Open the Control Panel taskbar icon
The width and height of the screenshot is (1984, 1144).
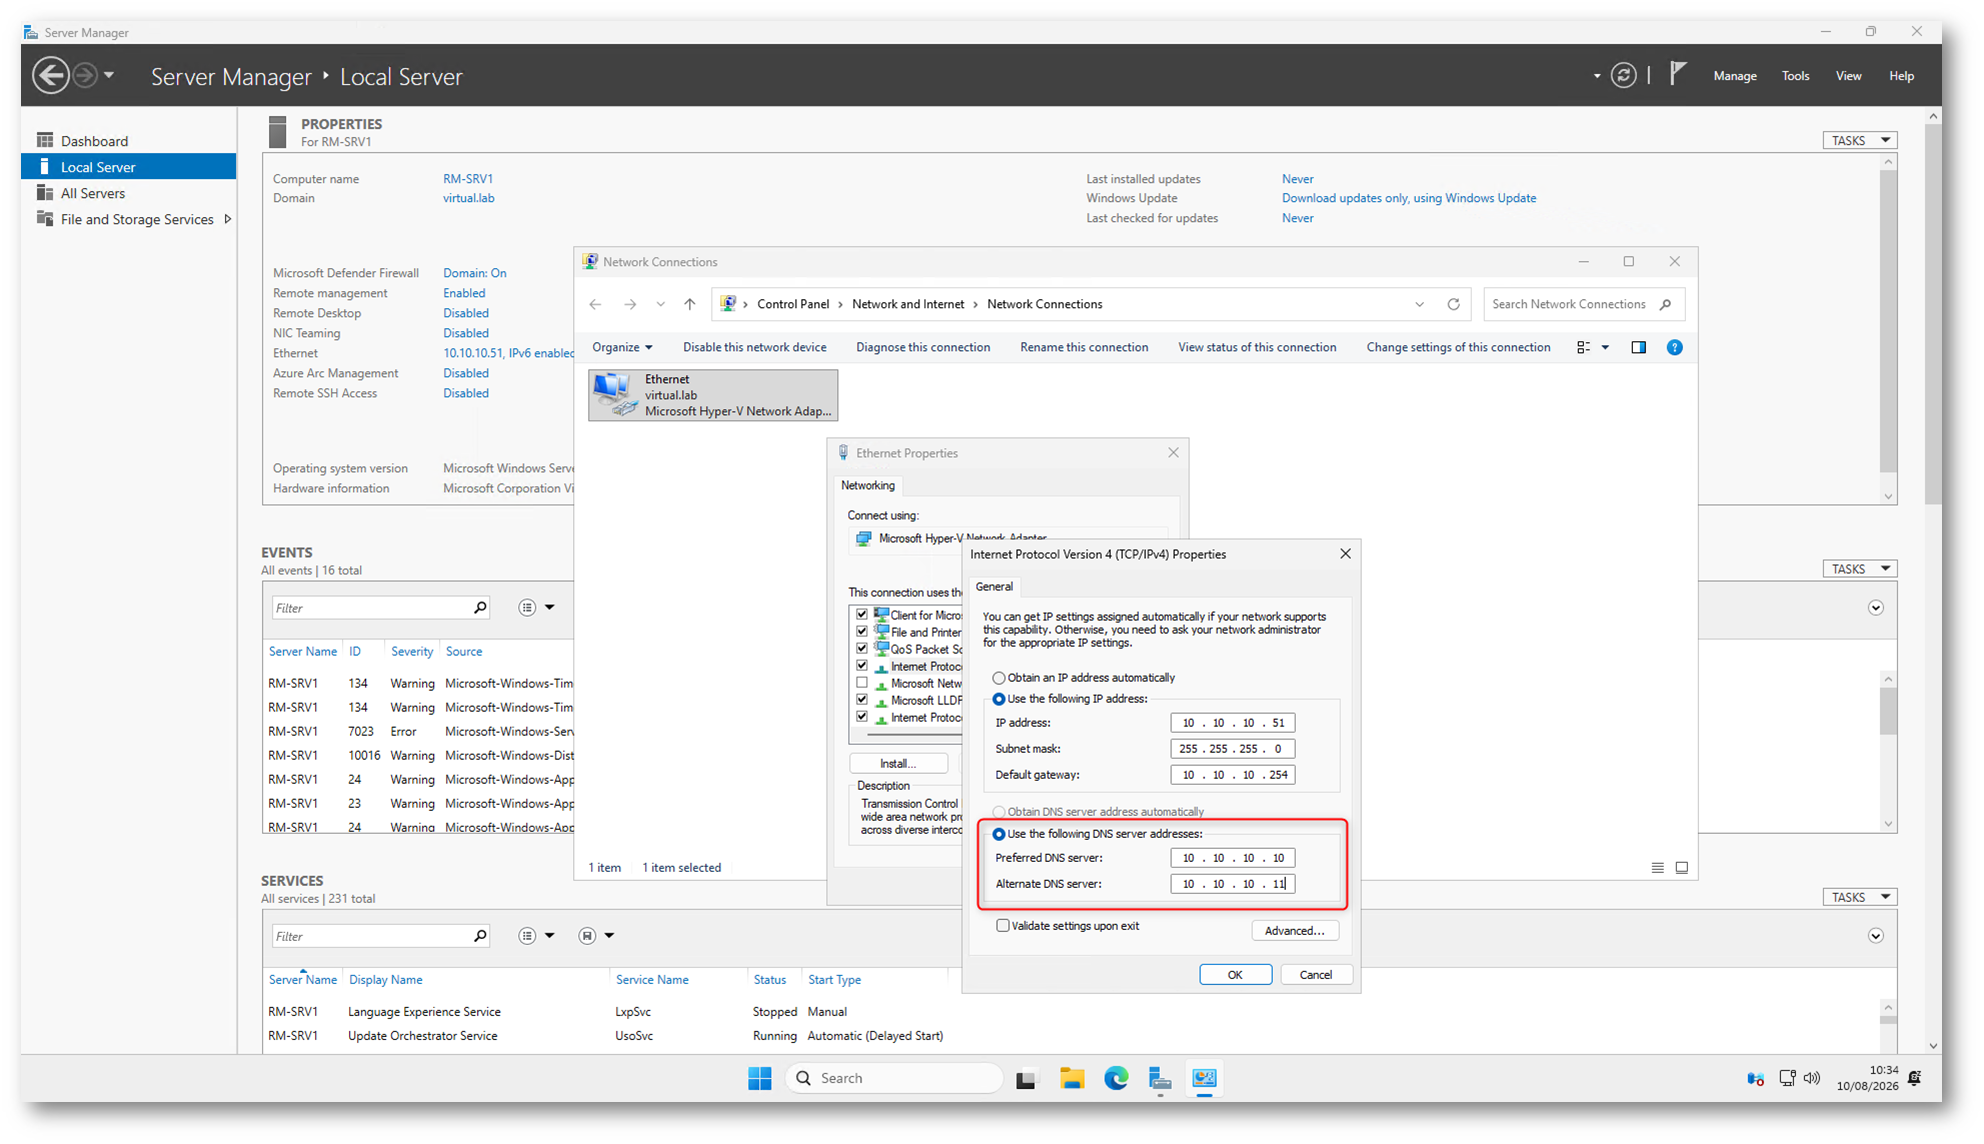(1205, 1078)
